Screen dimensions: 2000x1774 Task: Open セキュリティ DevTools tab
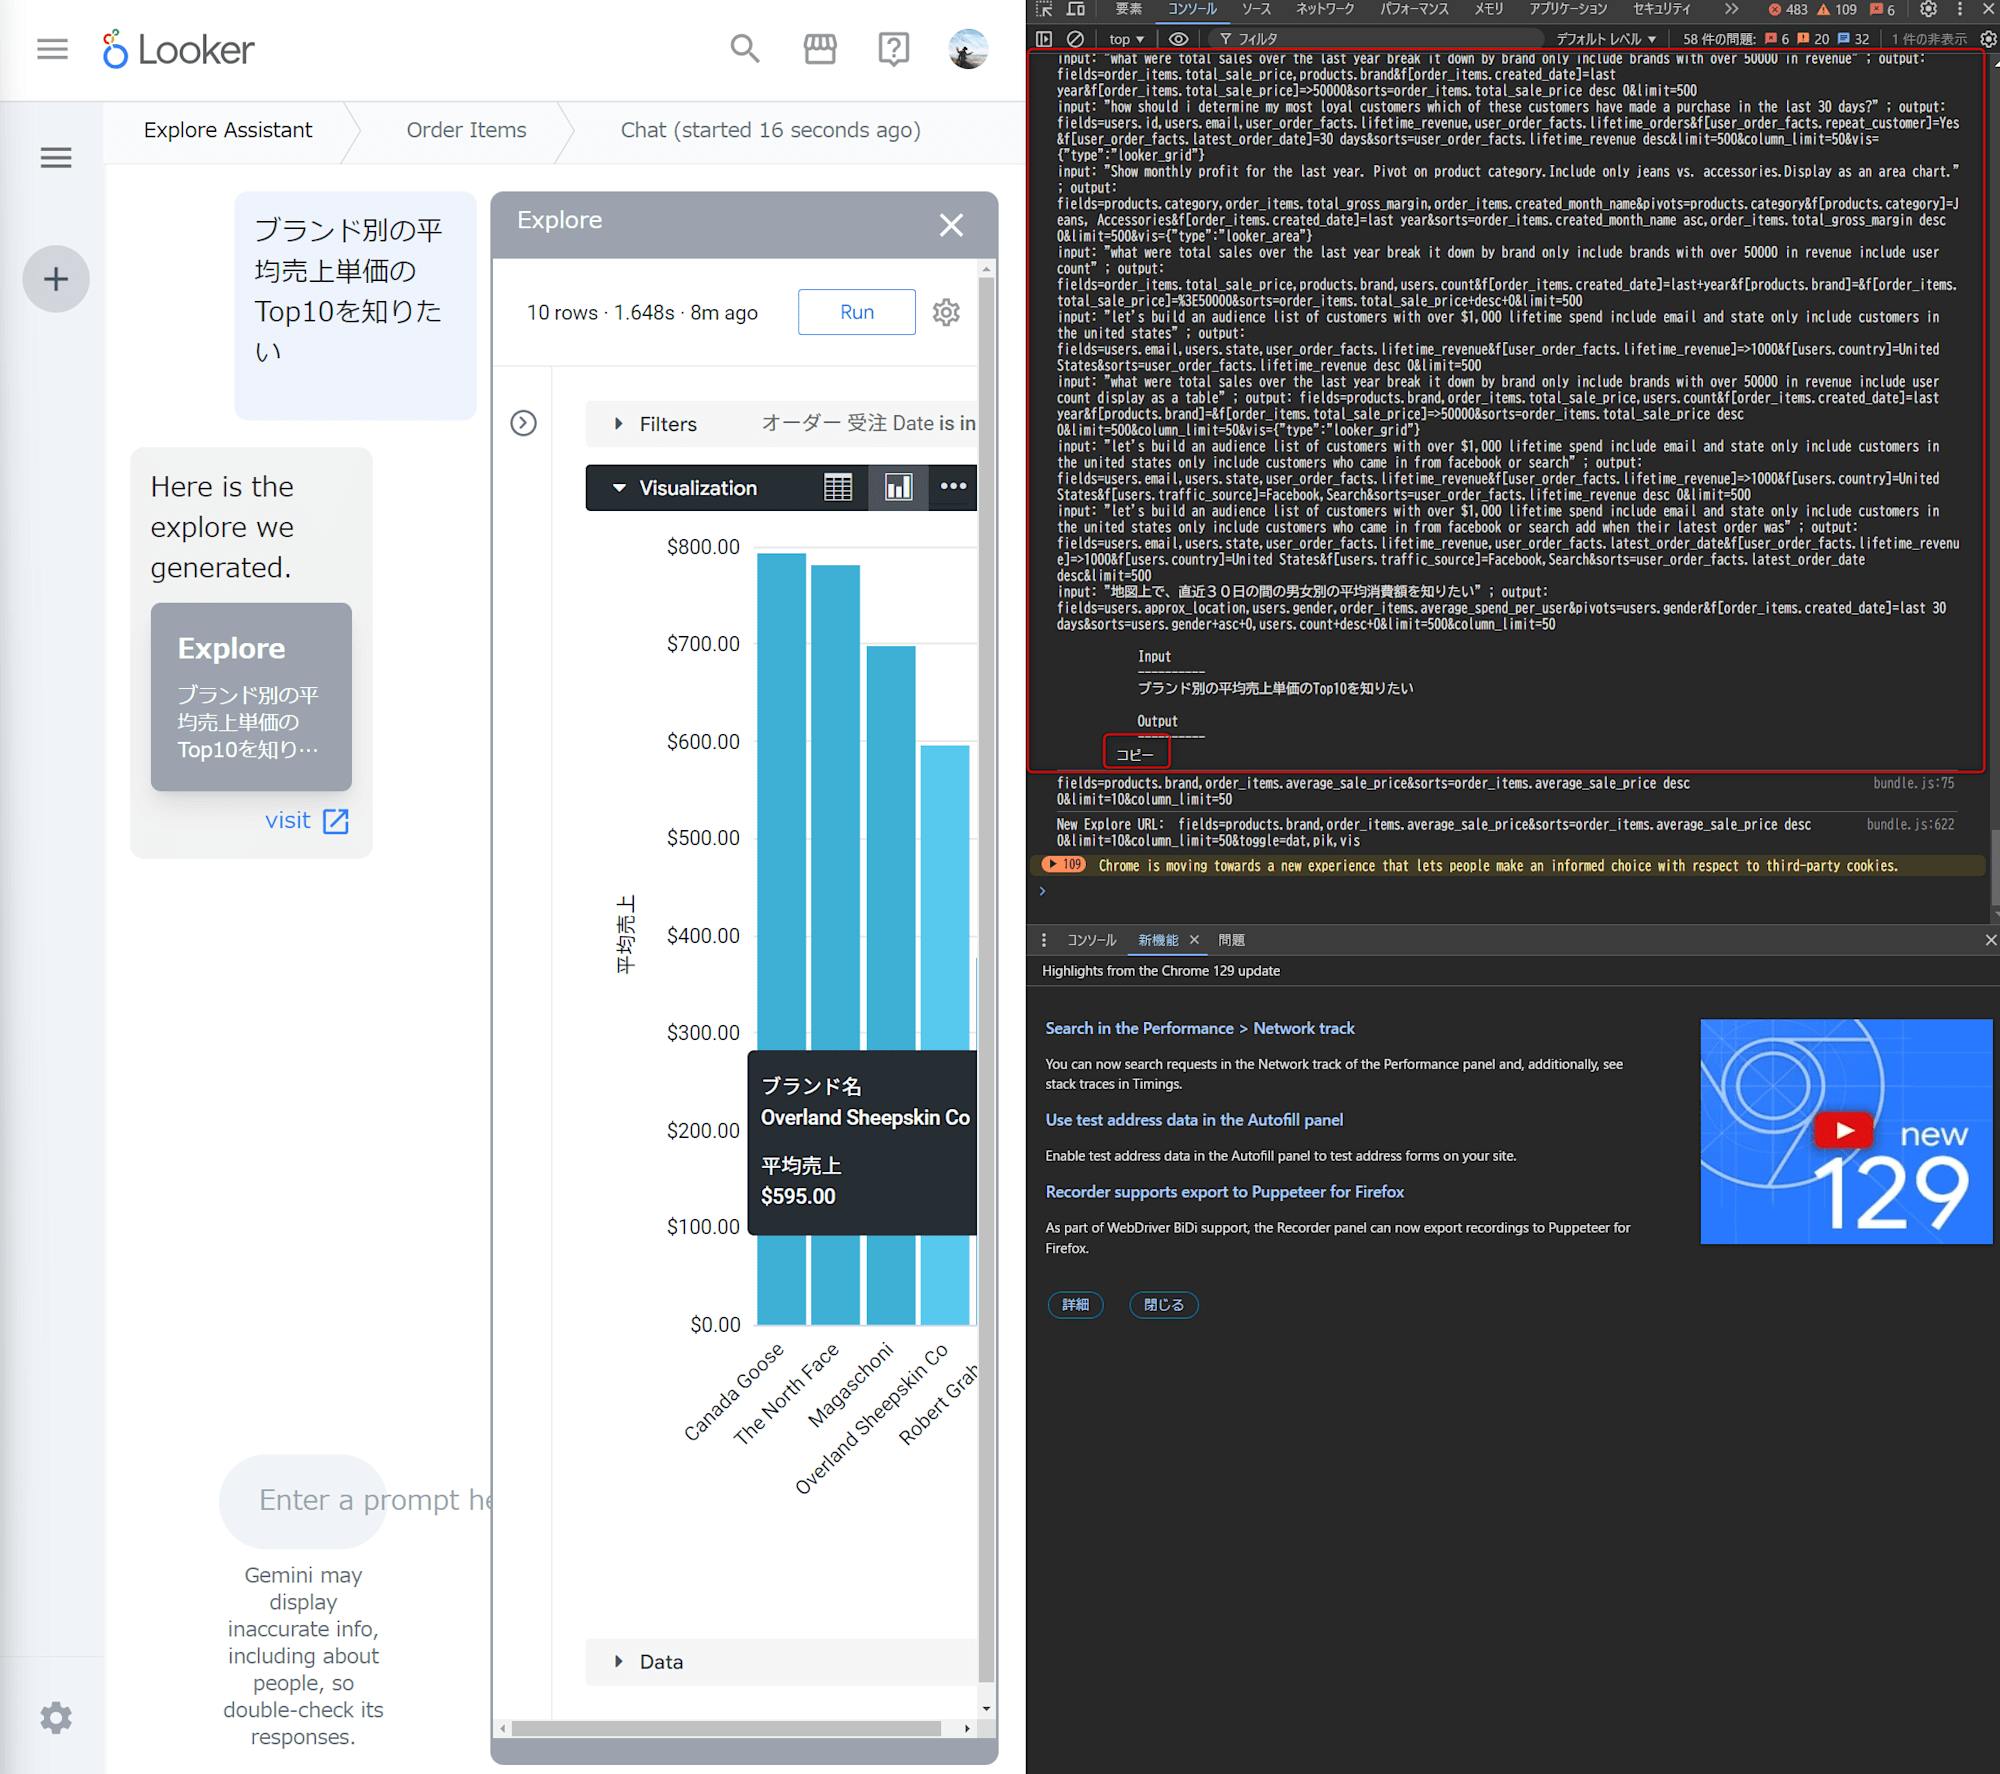1662,9
